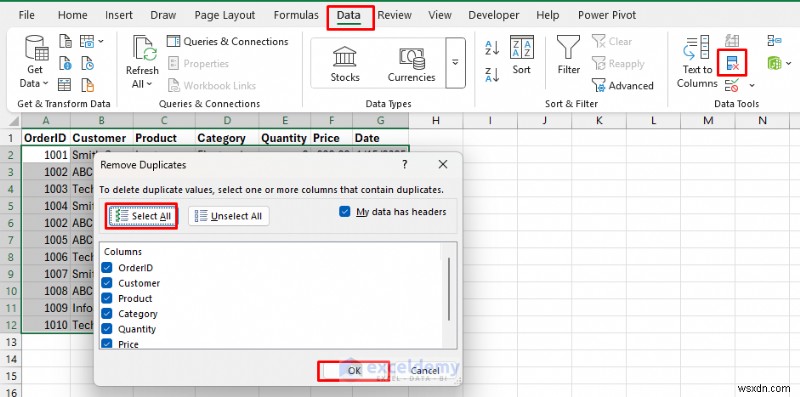Click cell A12 containing 1010
Viewport: 800px width, 397px height.
pos(46,325)
